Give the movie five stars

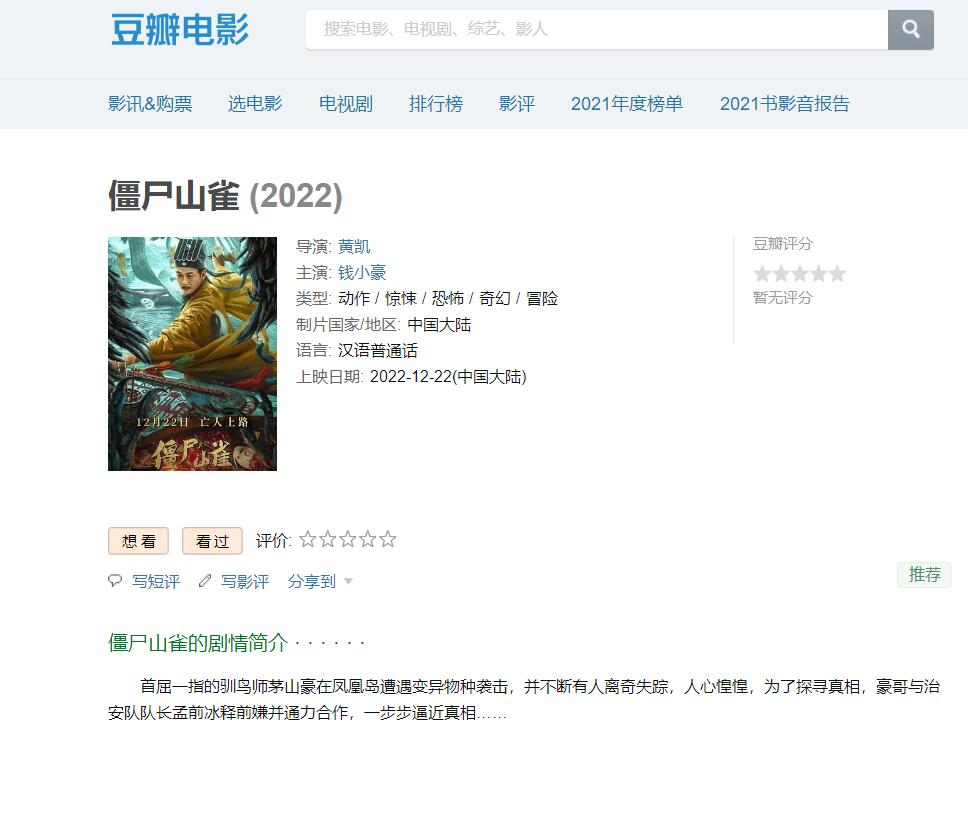388,540
